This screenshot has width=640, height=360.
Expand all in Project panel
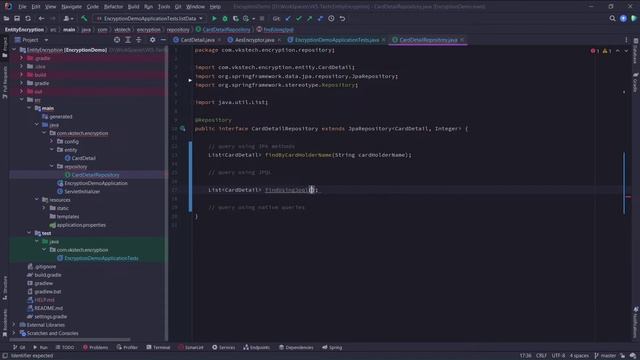point(128,40)
